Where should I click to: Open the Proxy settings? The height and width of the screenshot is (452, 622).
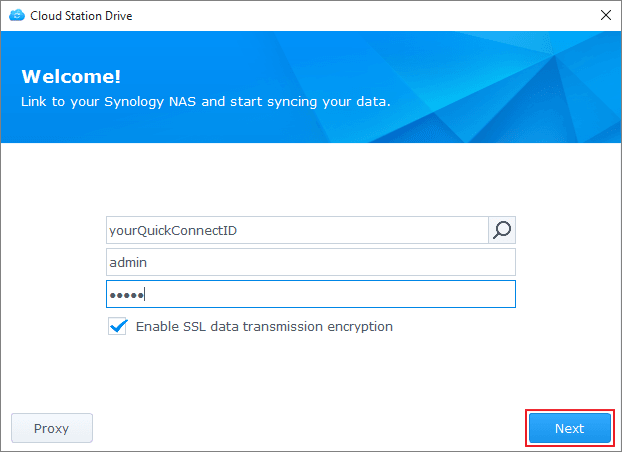pyautogui.click(x=51, y=428)
